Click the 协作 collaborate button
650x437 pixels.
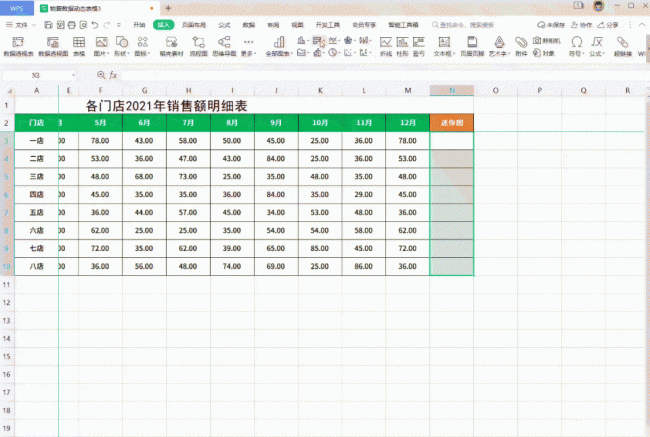pos(582,25)
